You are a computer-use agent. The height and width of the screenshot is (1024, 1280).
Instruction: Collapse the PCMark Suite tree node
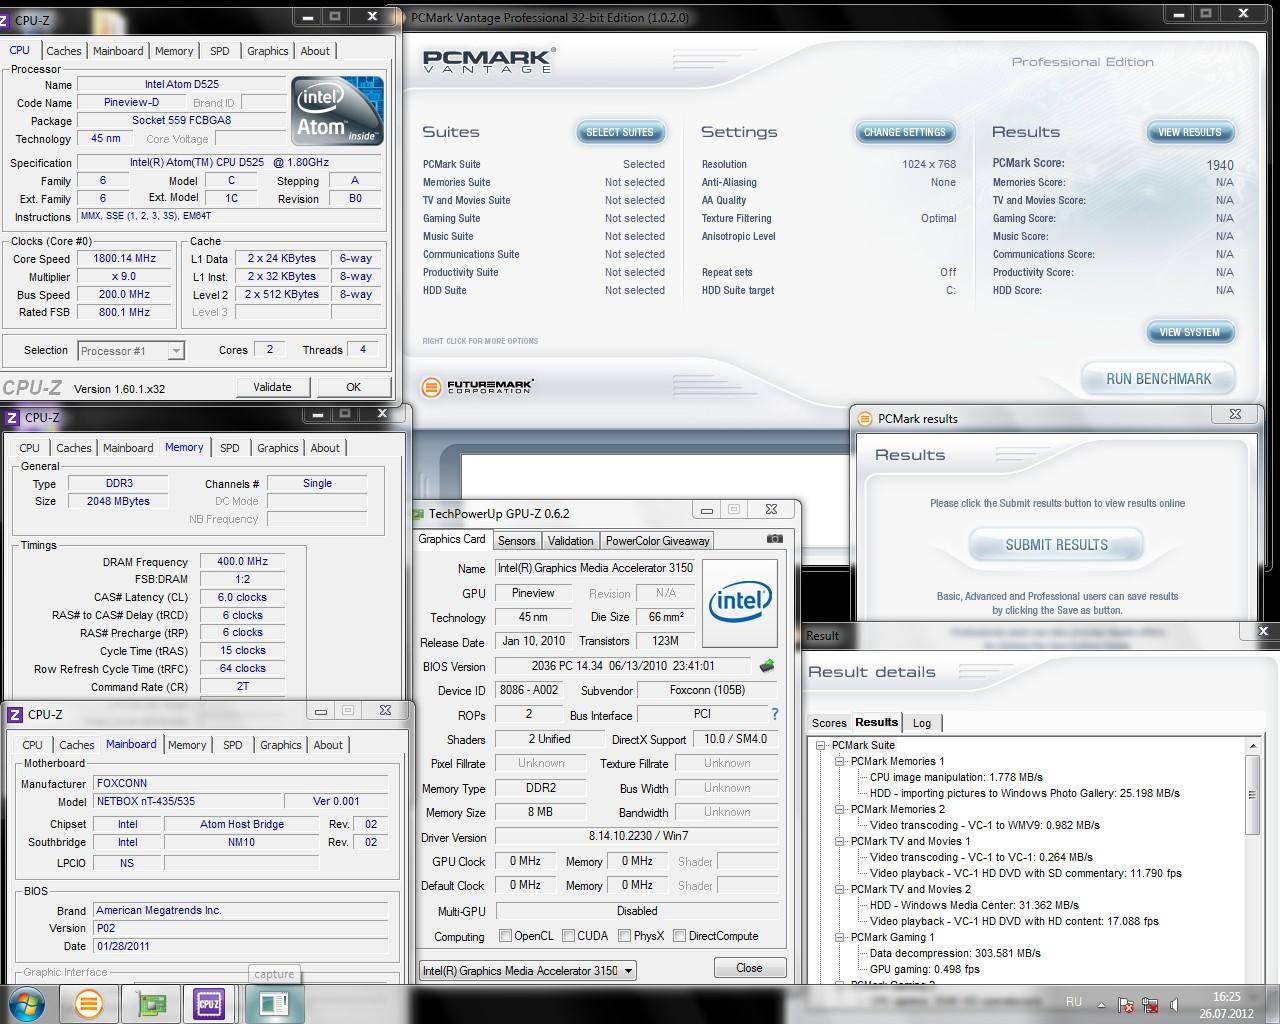point(821,745)
